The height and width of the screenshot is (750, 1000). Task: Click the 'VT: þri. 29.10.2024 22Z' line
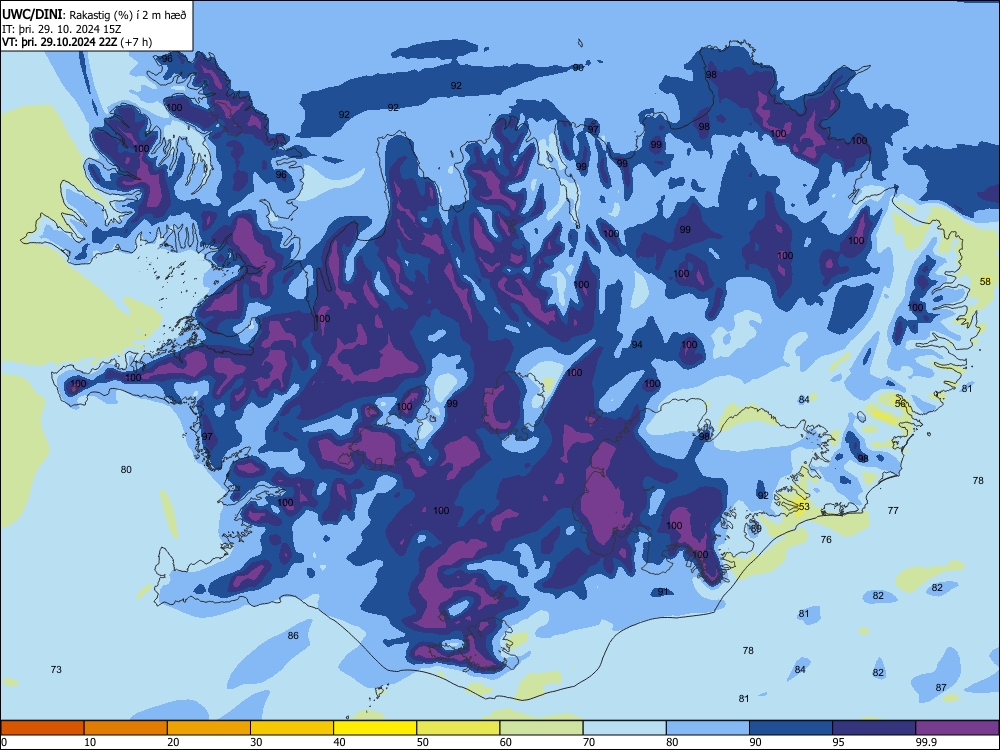point(59,42)
